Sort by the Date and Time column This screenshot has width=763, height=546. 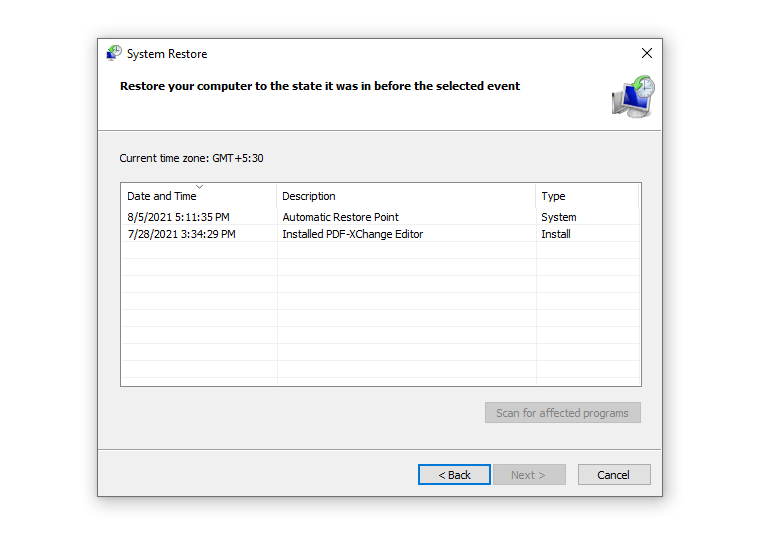[162, 197]
